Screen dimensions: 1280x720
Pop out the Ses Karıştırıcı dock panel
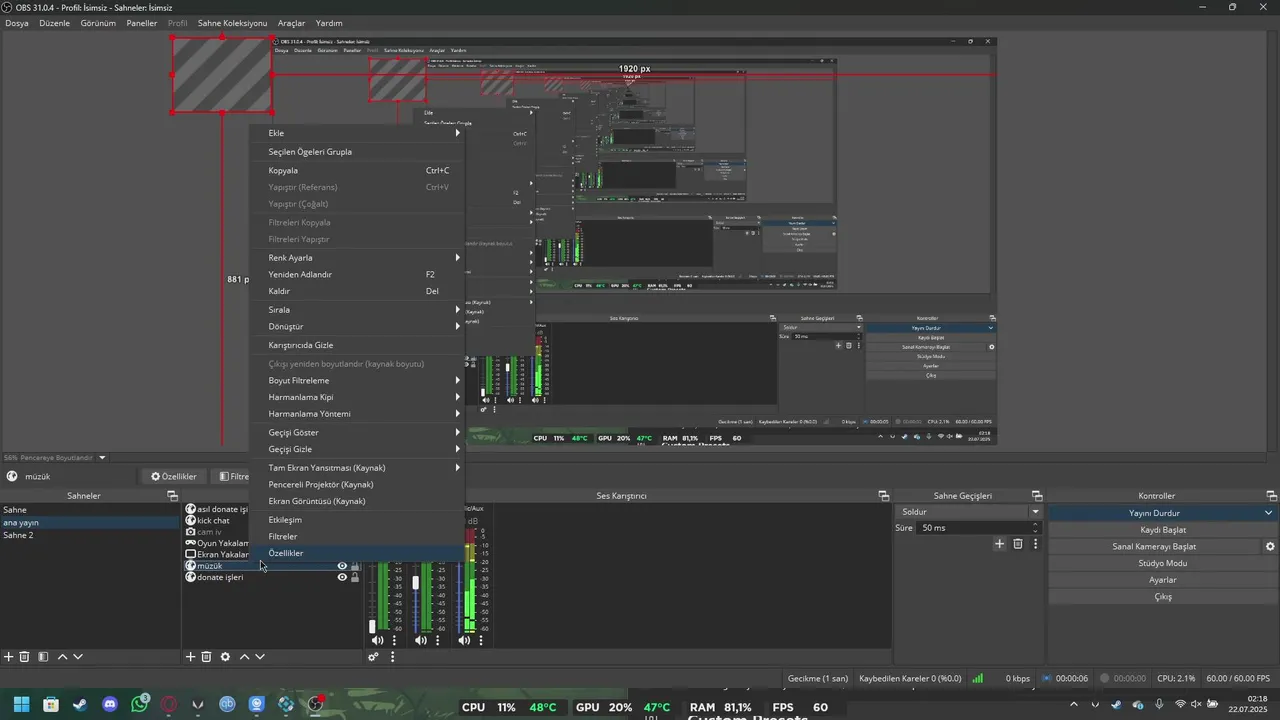883,496
